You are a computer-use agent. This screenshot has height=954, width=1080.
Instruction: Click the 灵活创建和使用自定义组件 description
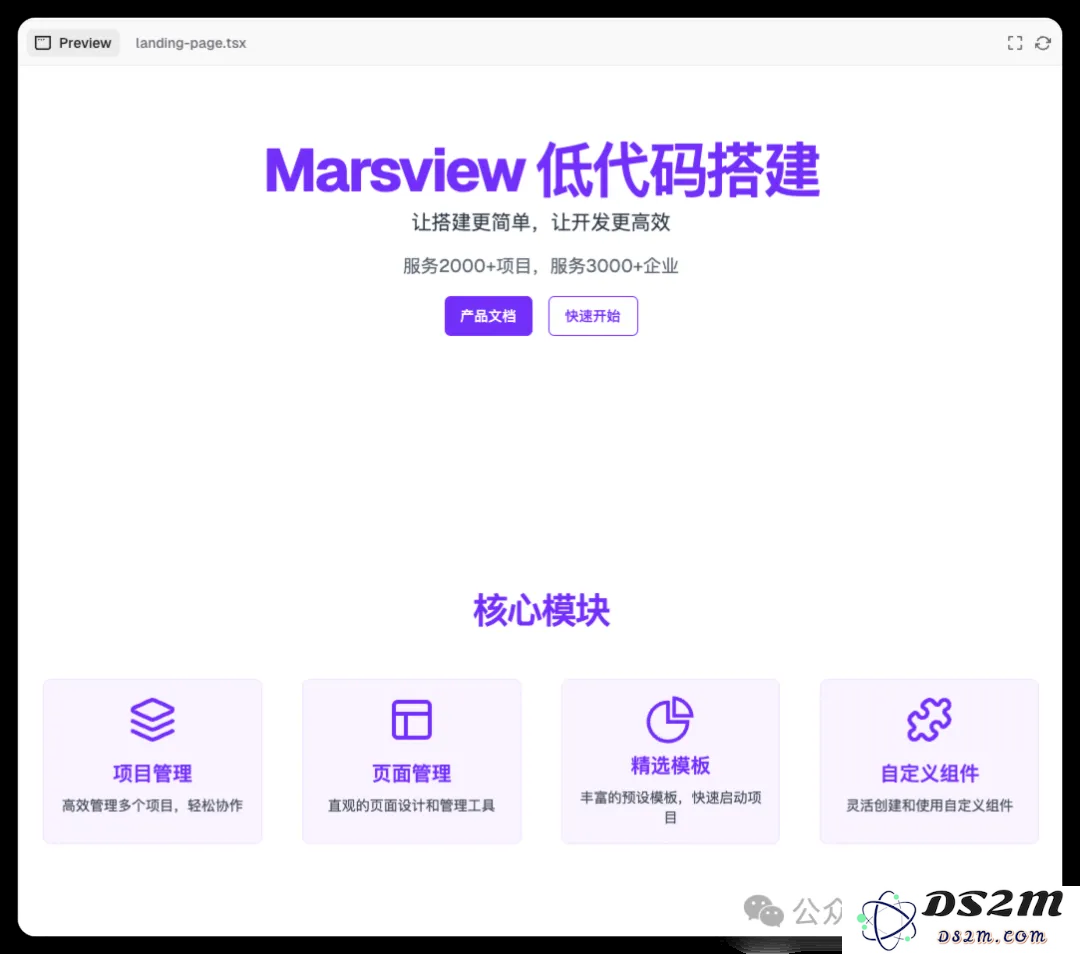tap(929, 805)
